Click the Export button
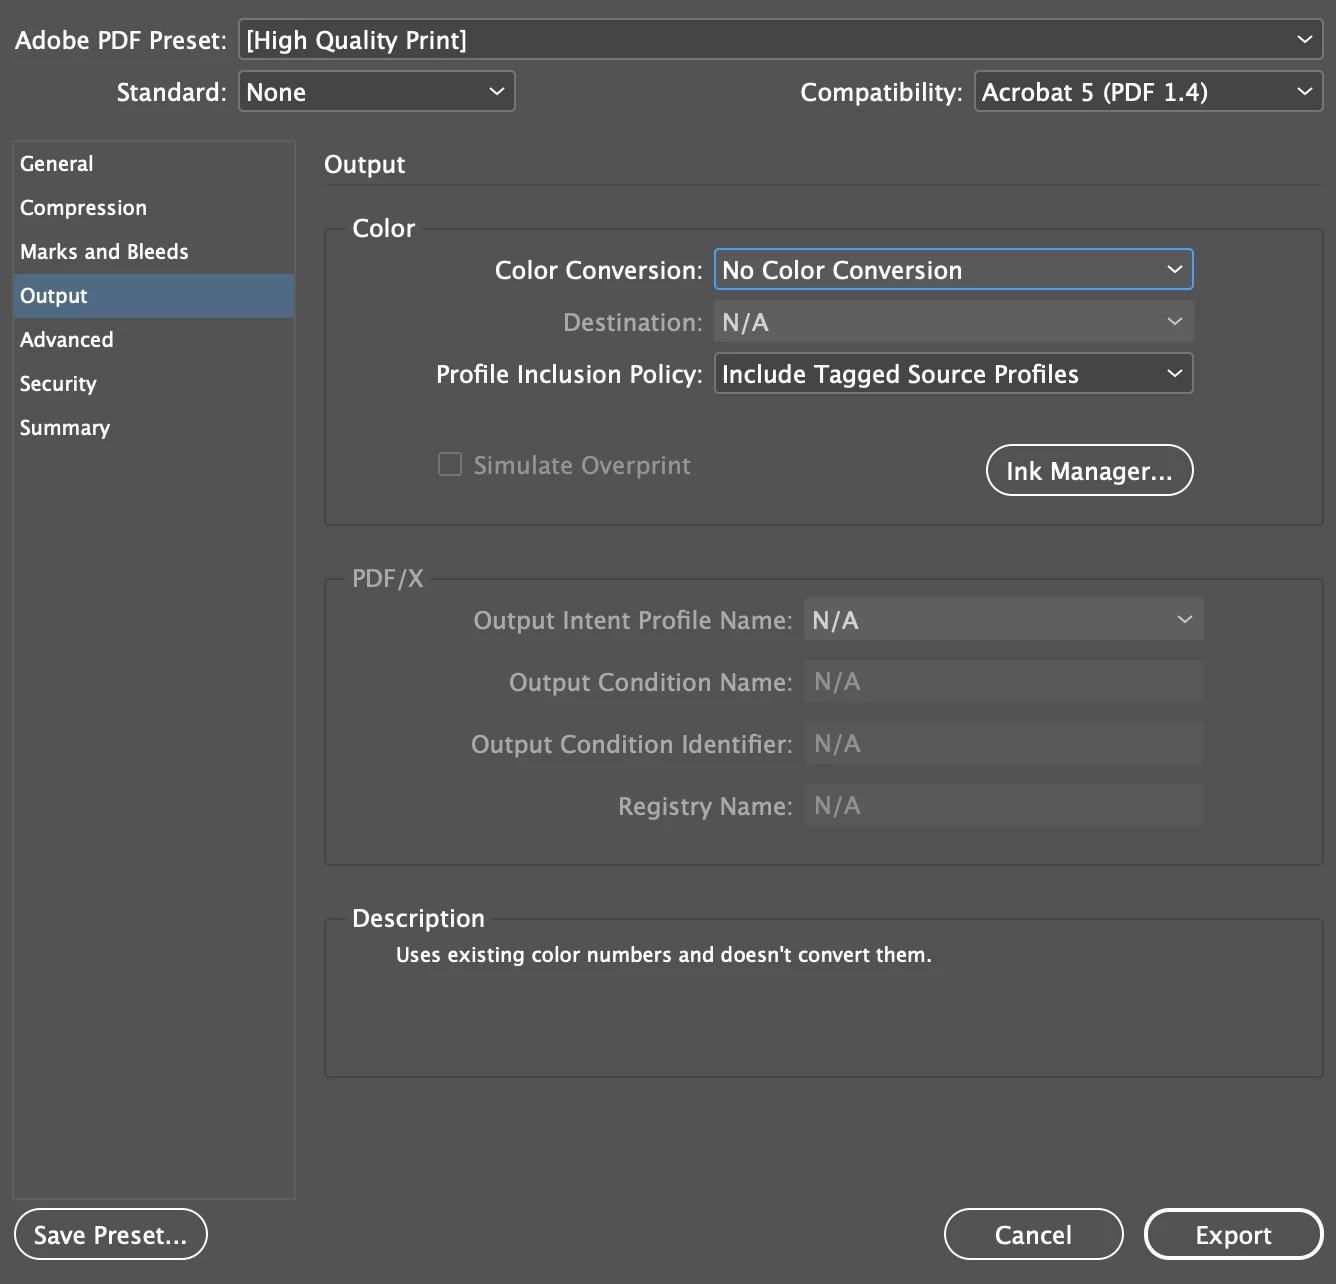Viewport: 1336px width, 1284px height. (1233, 1234)
